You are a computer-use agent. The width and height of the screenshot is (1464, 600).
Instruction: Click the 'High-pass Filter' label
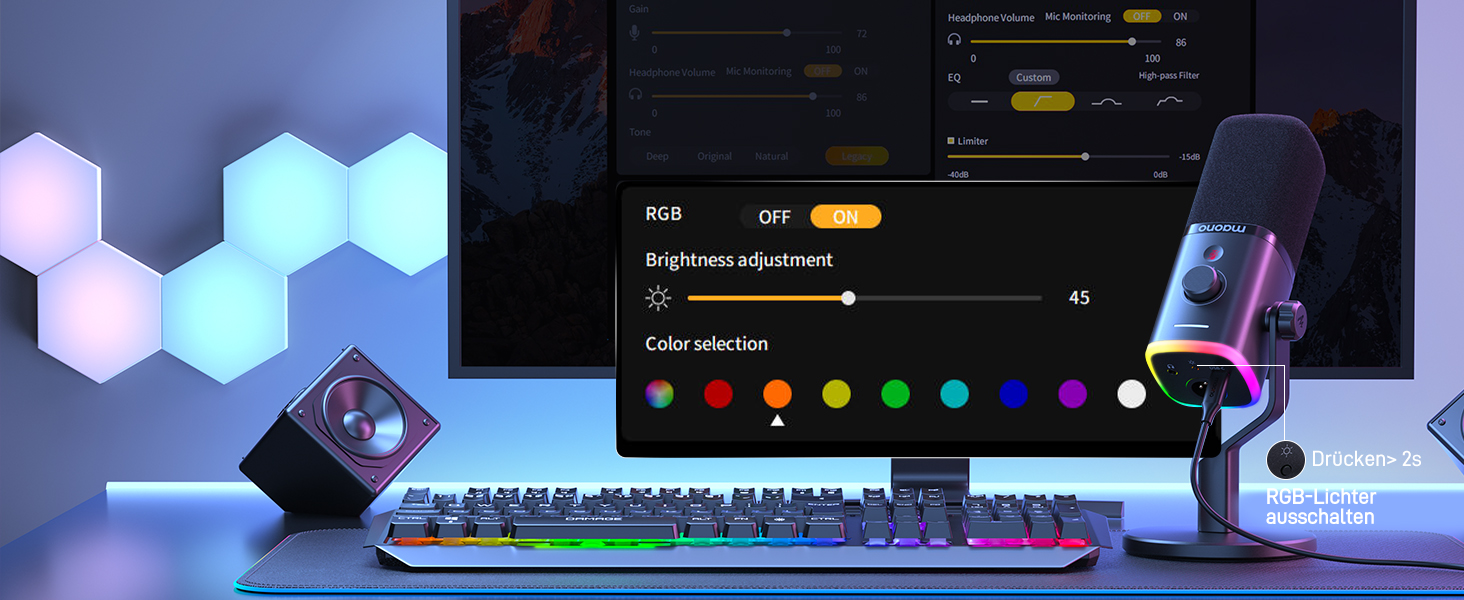[x=1168, y=76]
